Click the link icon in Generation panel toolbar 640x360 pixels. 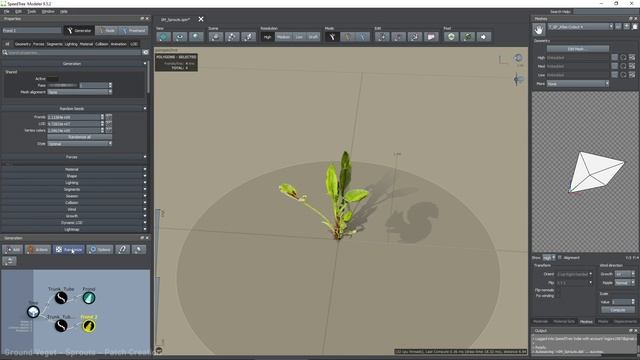click(122, 249)
